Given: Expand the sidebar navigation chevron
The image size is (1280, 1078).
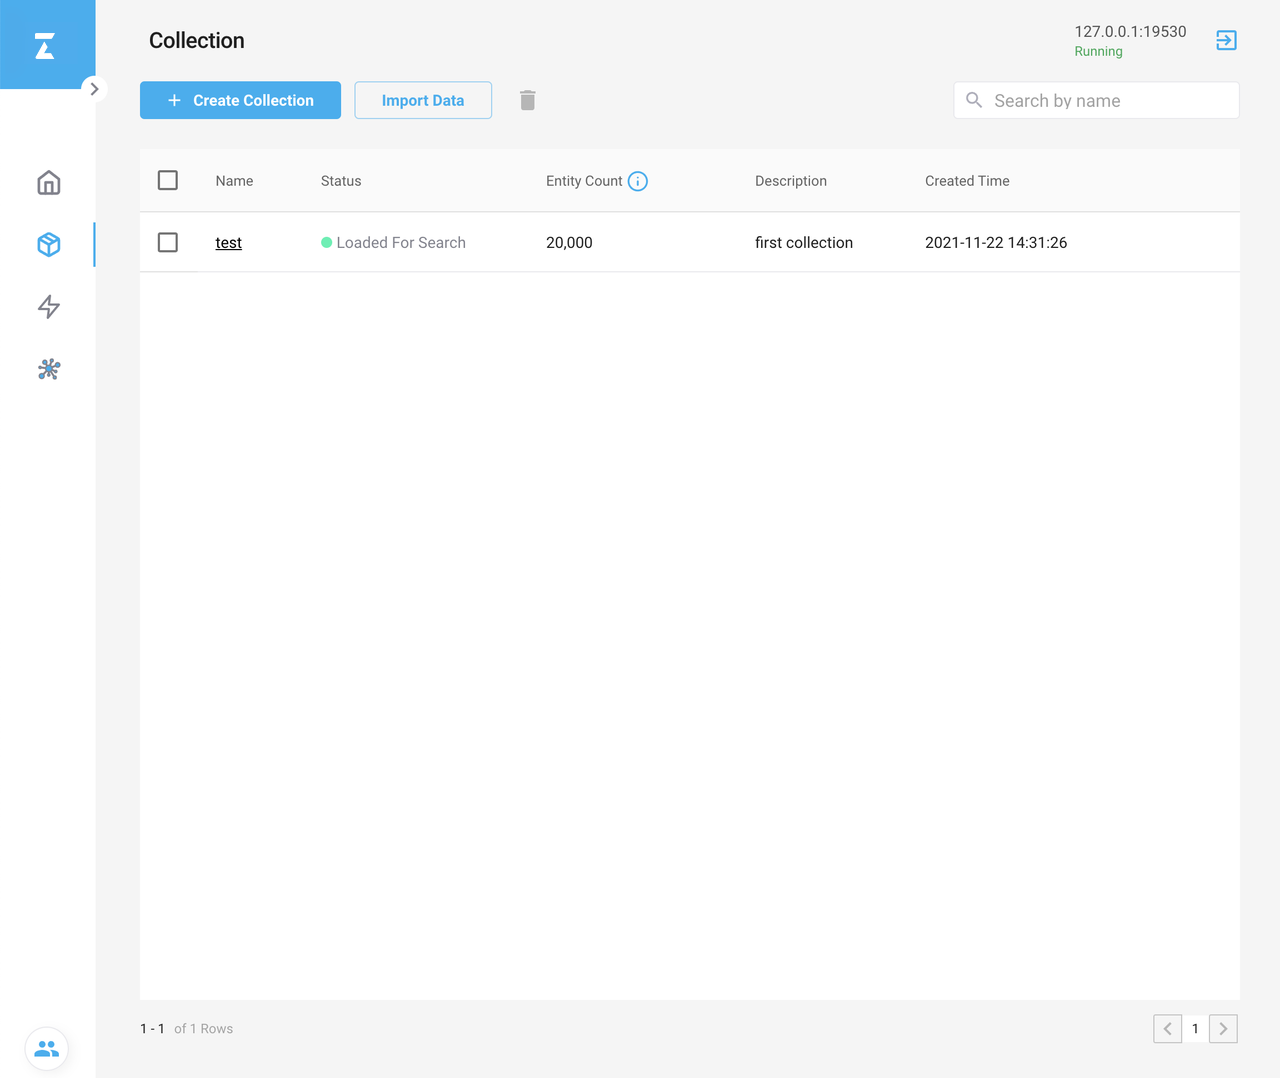Looking at the screenshot, I should (x=94, y=89).
